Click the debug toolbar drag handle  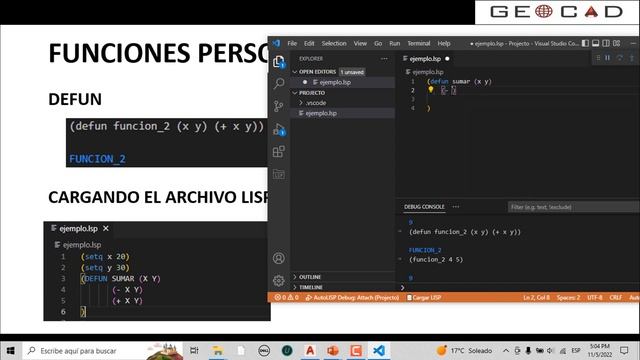pyautogui.click(x=598, y=58)
